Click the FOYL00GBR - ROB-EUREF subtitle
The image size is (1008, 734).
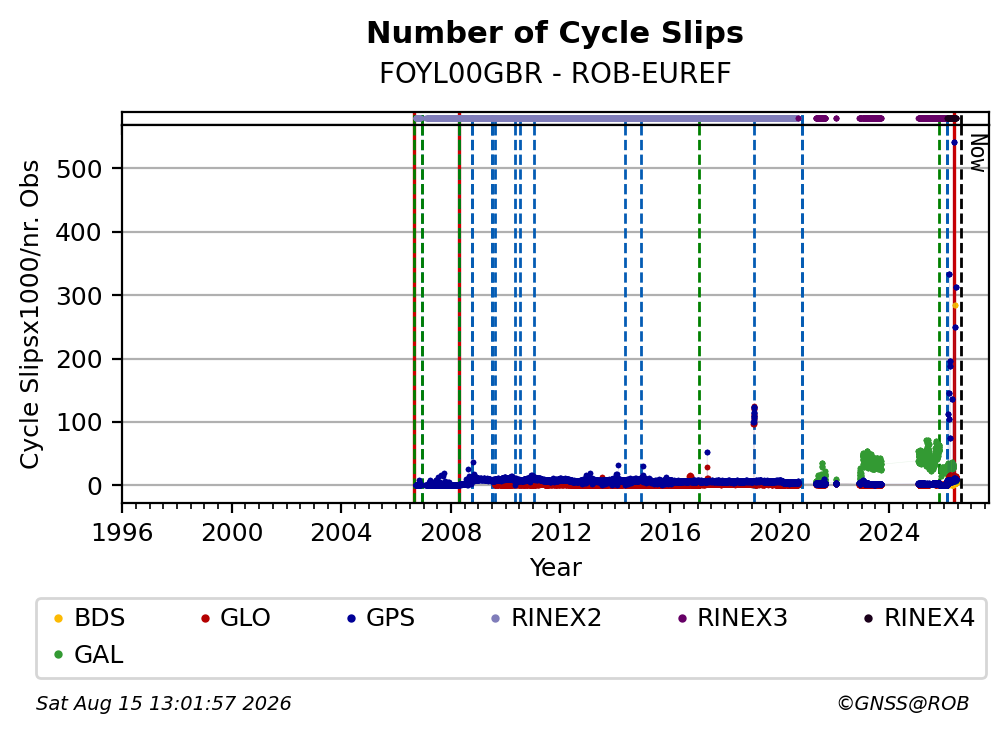point(555,73)
